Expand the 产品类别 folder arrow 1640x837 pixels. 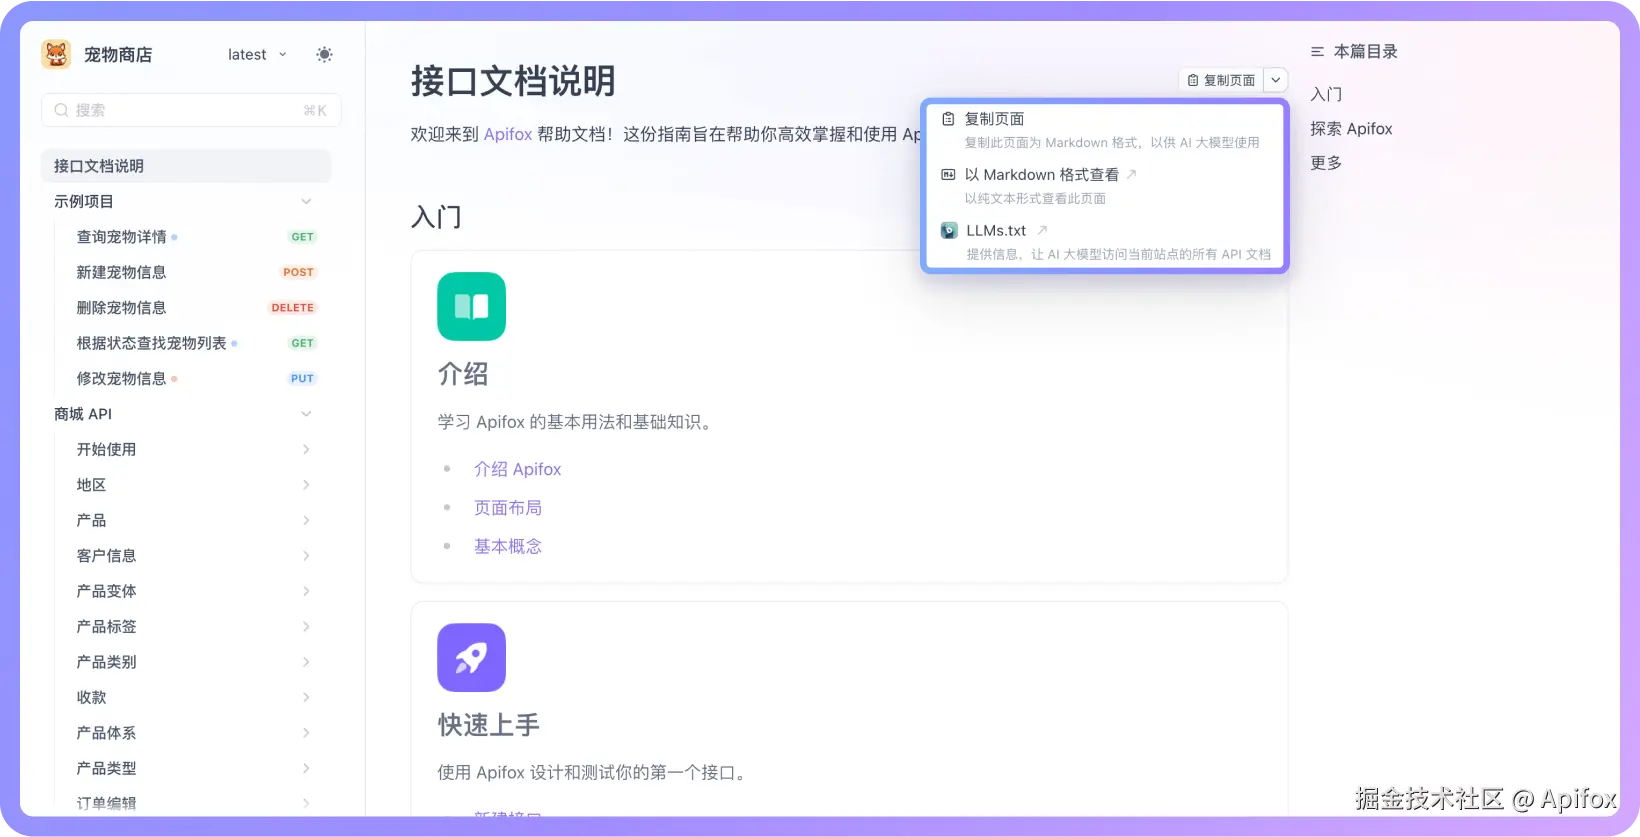(306, 662)
